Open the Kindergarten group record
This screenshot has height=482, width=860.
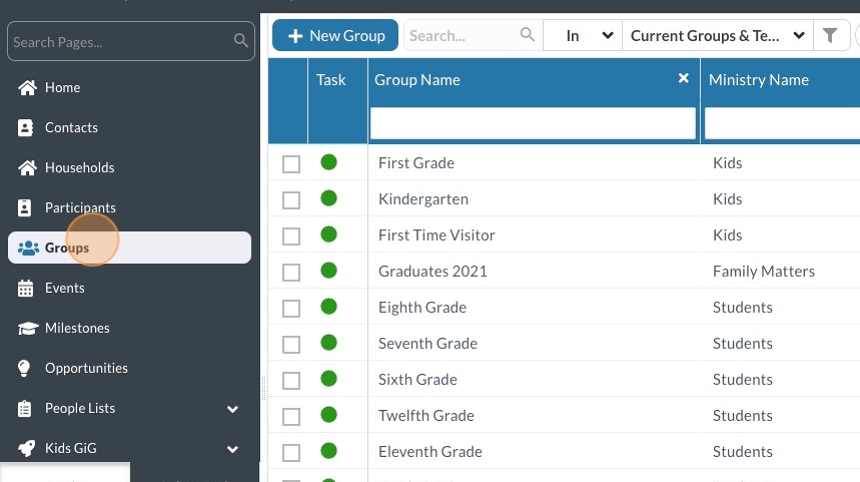pyautogui.click(x=423, y=199)
